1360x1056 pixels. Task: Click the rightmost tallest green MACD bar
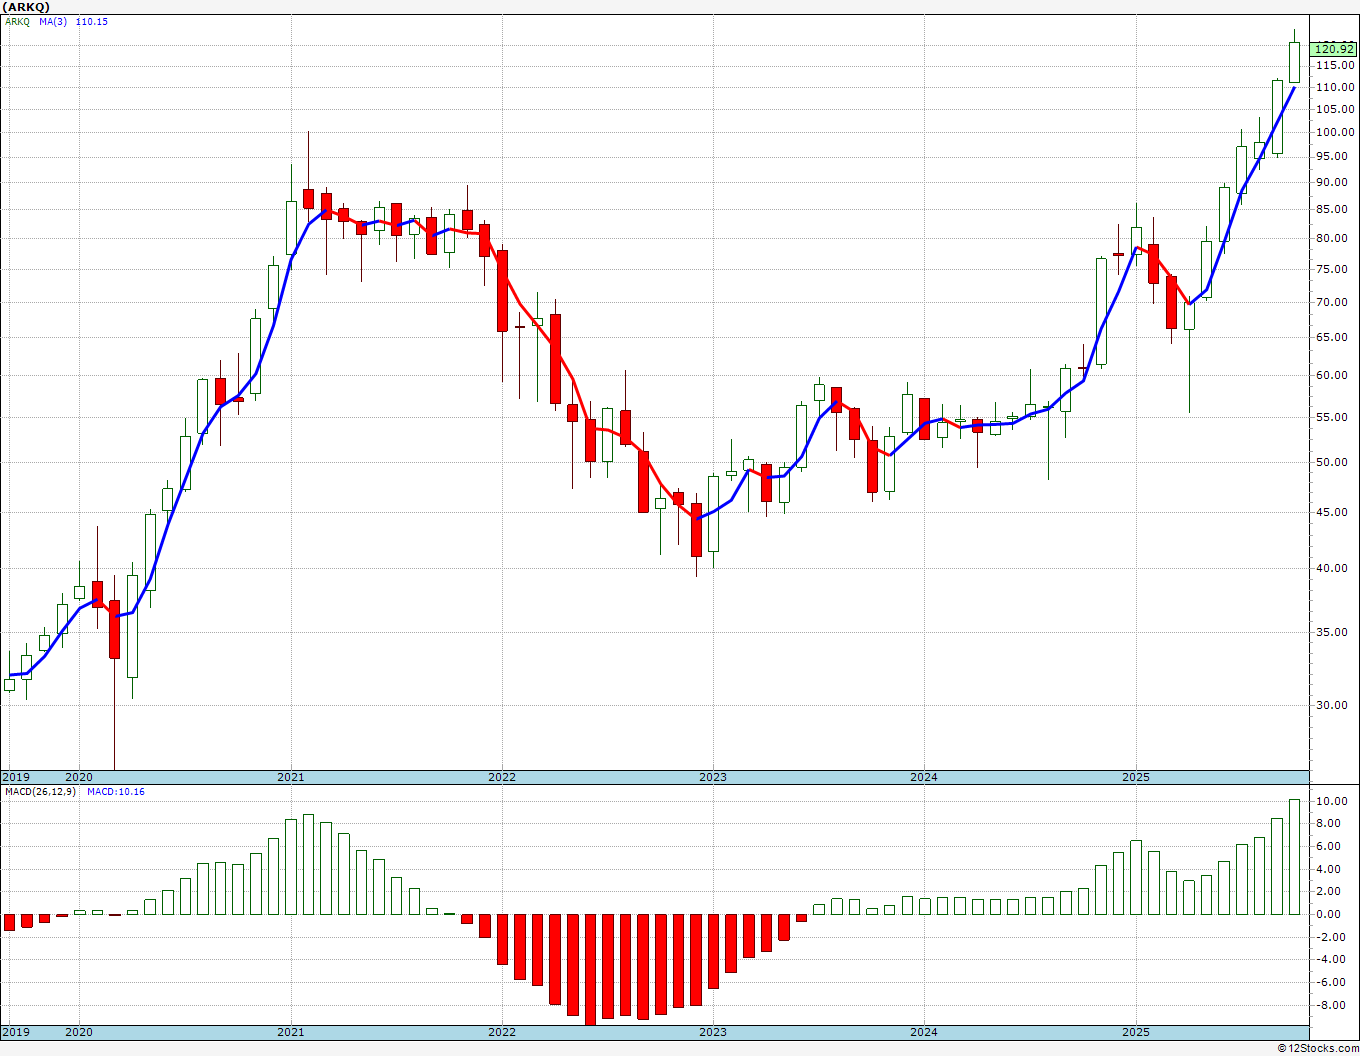[x=1294, y=857]
